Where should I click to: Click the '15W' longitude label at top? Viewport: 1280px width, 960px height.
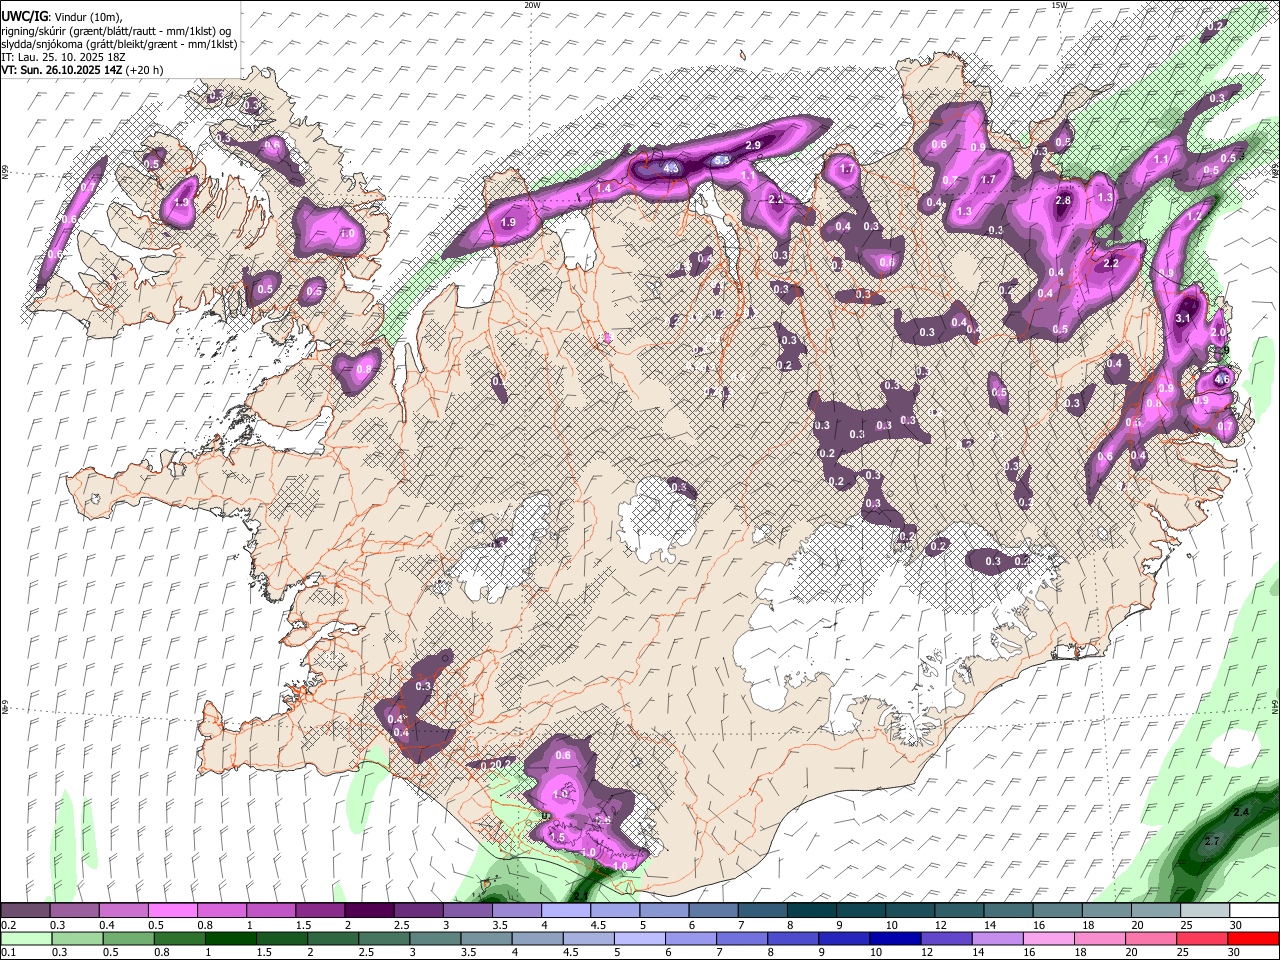click(1059, 5)
